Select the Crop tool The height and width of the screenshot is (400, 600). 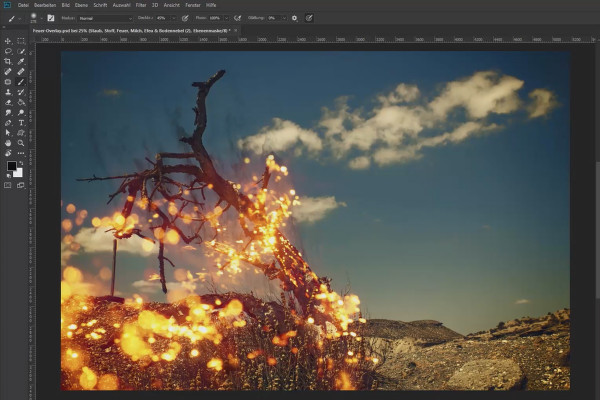pyautogui.click(x=8, y=61)
